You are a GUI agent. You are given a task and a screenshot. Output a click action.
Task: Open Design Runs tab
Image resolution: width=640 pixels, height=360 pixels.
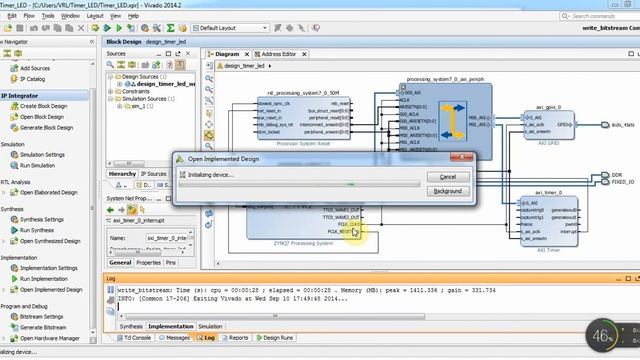click(274, 338)
